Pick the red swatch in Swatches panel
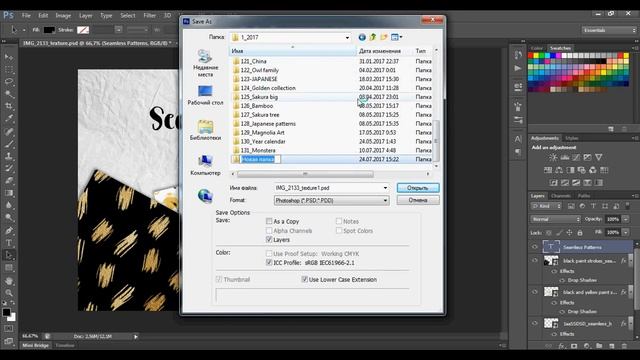Viewport: 640px width, 360px height. [x=531, y=56]
